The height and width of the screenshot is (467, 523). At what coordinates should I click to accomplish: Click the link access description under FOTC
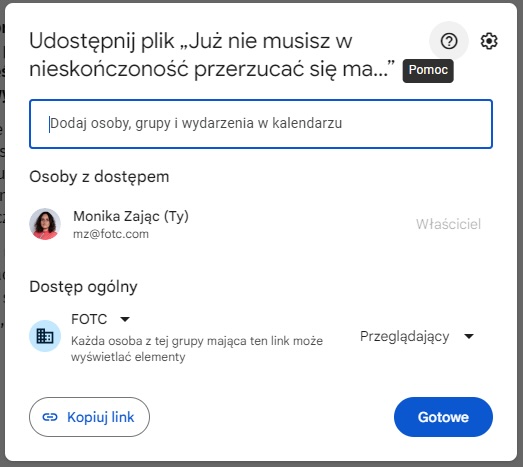pyautogui.click(x=197, y=349)
